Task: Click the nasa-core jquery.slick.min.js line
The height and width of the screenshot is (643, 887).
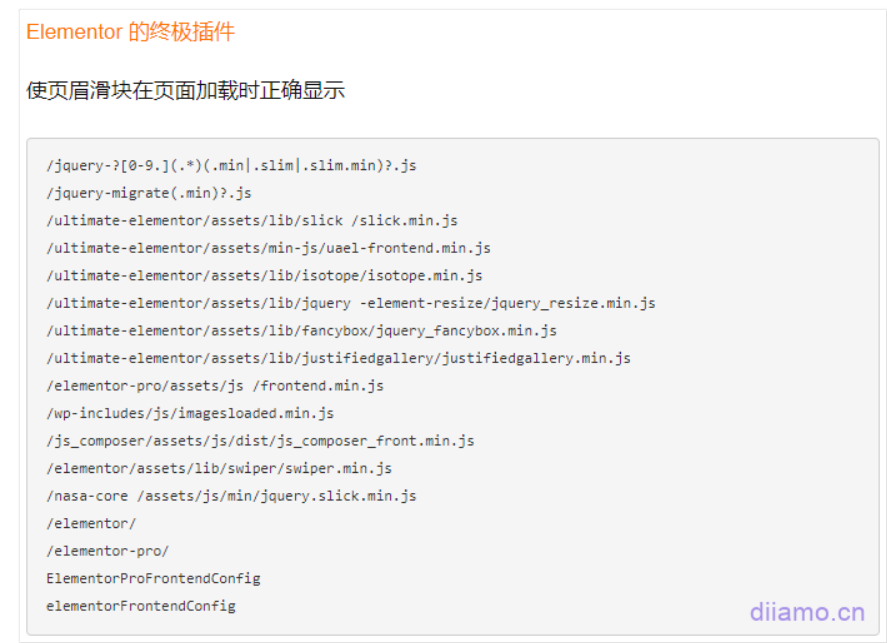Action: 231,496
